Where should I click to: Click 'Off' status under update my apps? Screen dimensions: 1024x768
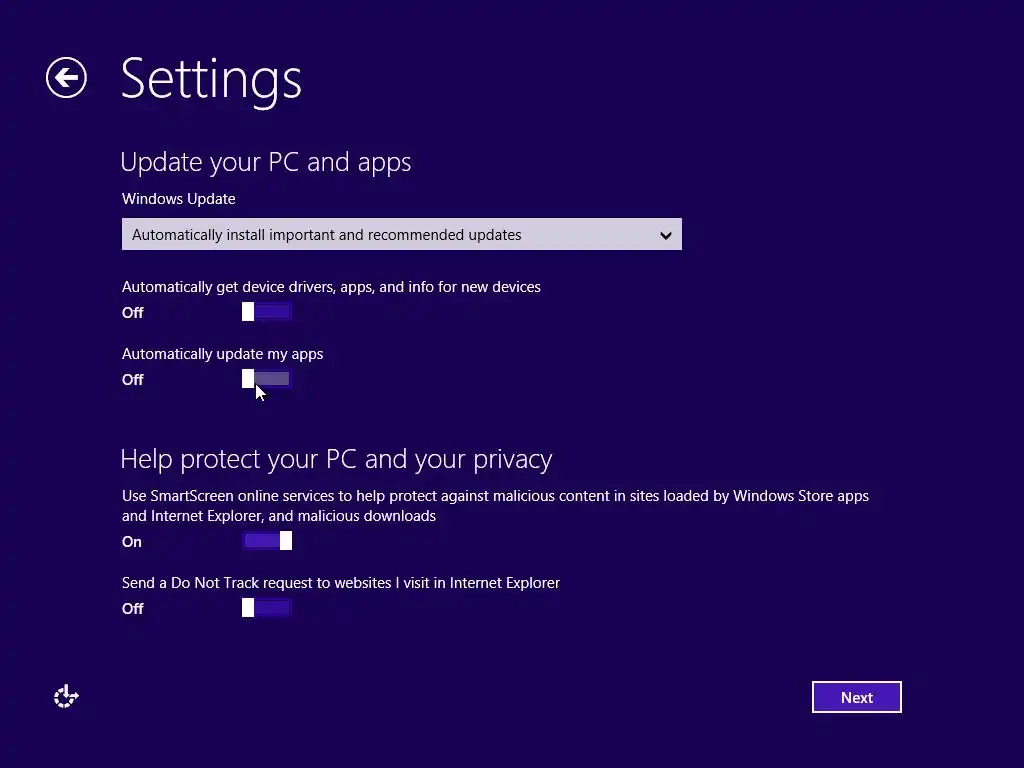pyautogui.click(x=133, y=379)
